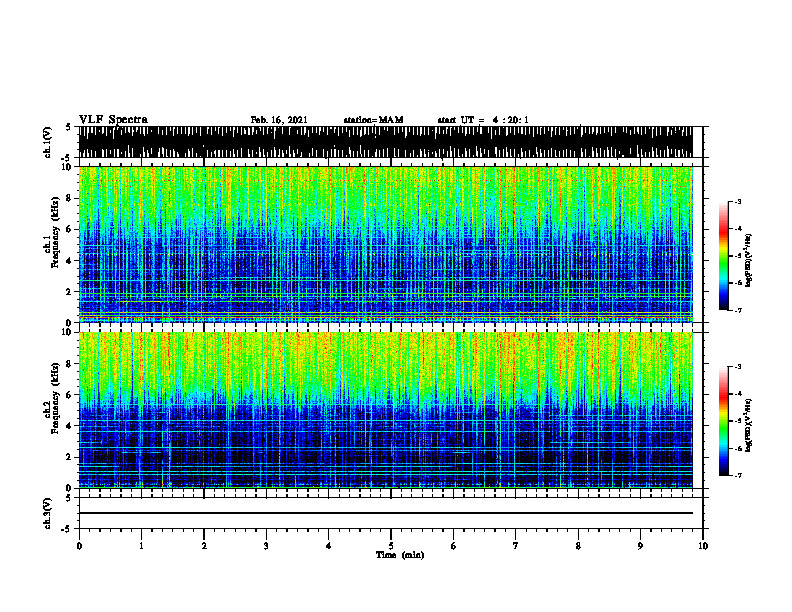Screen dimensions: 792x612
Task: Click time axis tick label 1
Action: 141,546
